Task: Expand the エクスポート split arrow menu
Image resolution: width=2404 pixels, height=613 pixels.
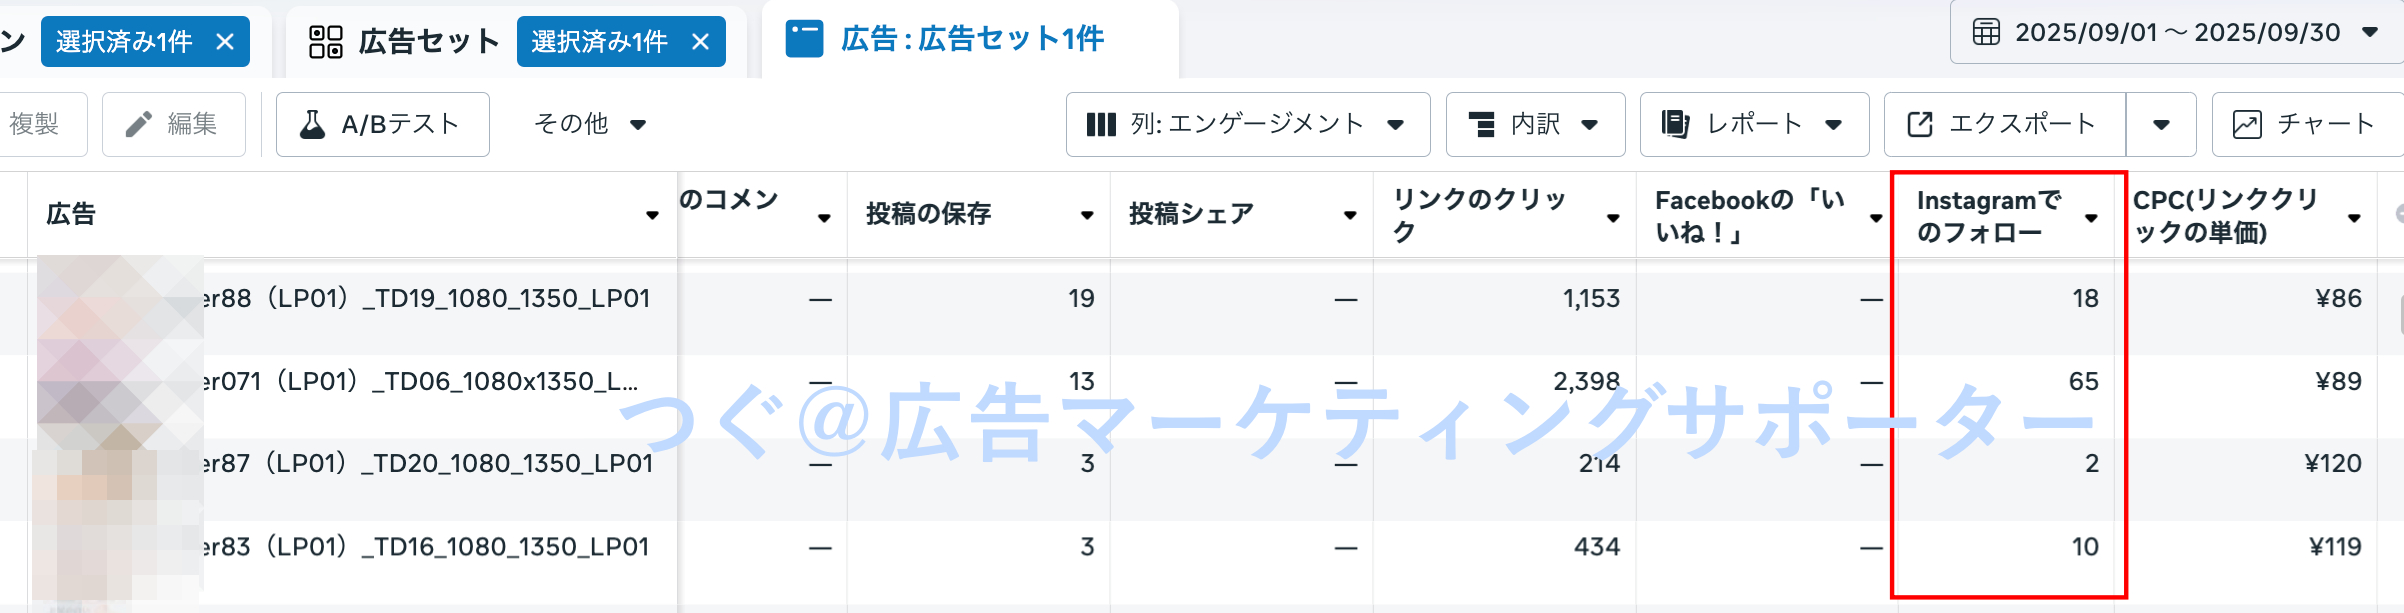Action: pyautogui.click(x=2161, y=124)
